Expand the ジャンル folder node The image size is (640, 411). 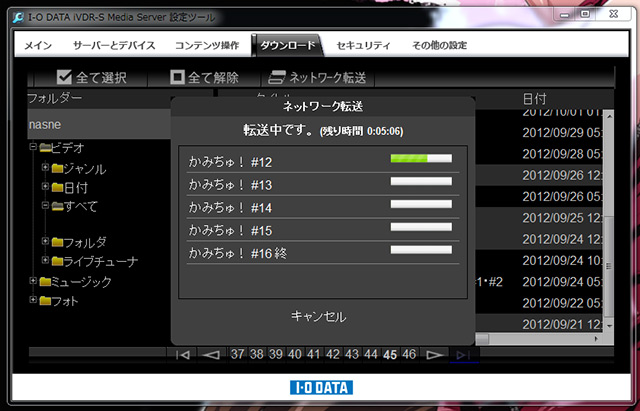pyautogui.click(x=45, y=167)
